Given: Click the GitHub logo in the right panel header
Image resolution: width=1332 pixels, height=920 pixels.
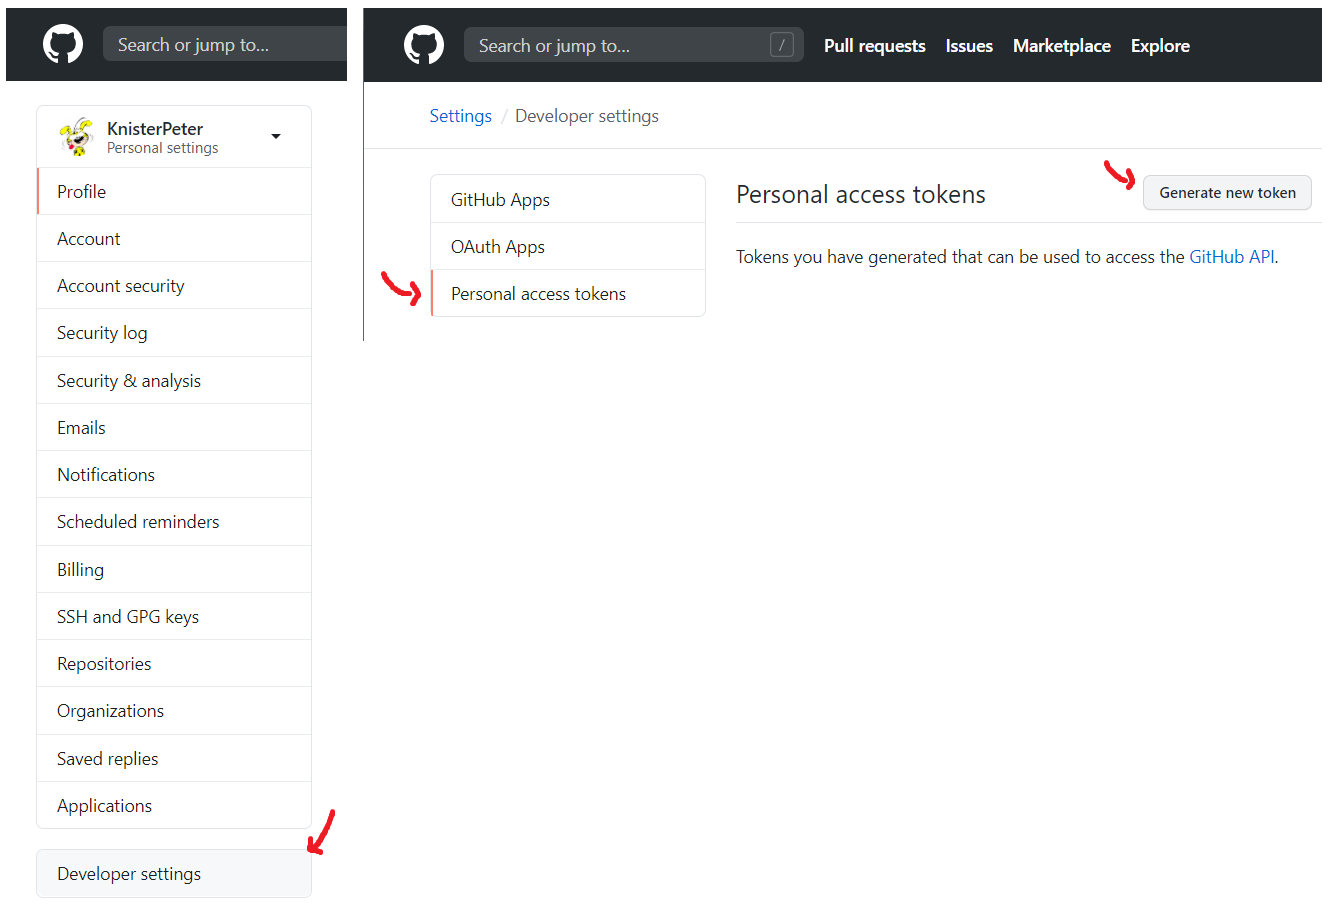Looking at the screenshot, I should click(424, 46).
